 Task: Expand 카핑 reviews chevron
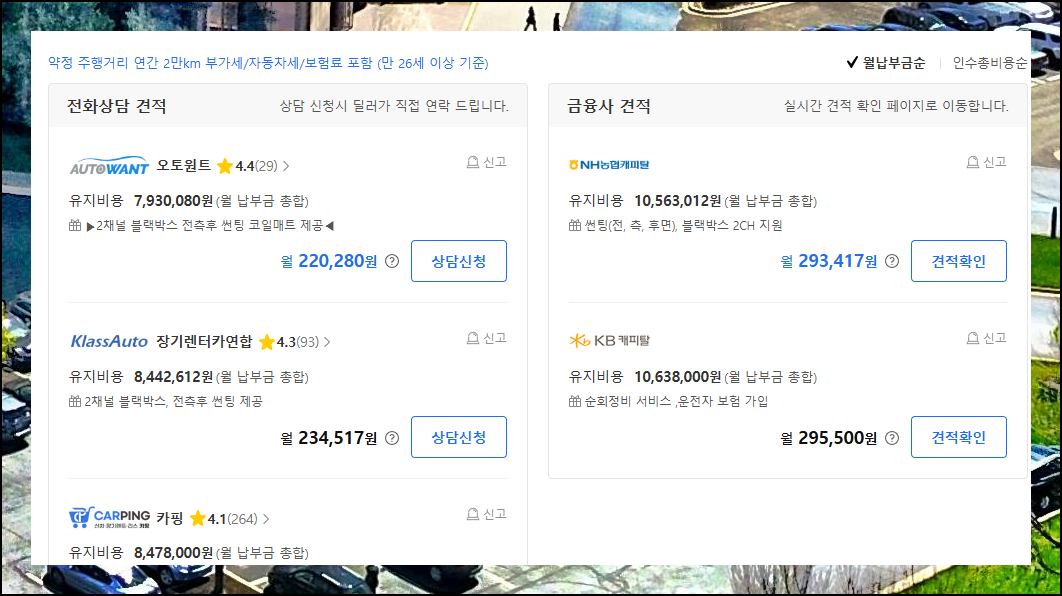266,519
